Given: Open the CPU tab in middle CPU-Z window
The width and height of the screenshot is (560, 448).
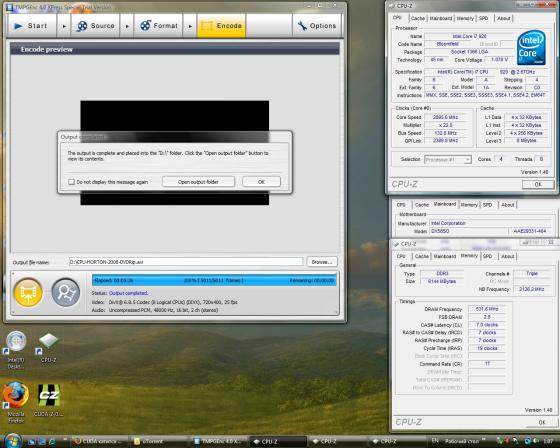Looking at the screenshot, I should pos(401,205).
